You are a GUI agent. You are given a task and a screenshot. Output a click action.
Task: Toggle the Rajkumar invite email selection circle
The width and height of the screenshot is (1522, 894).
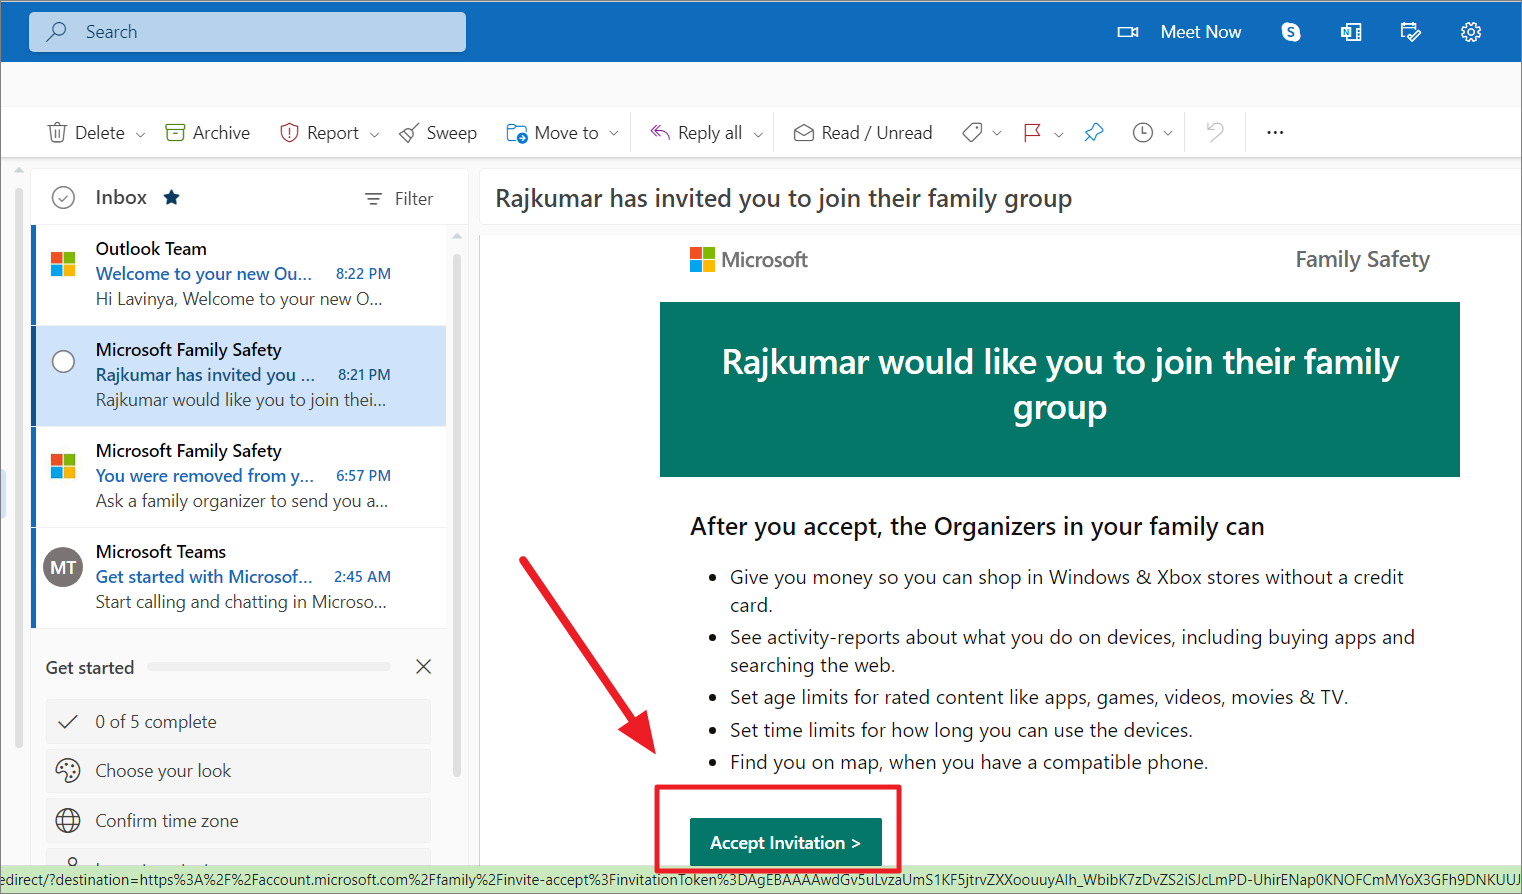63,361
